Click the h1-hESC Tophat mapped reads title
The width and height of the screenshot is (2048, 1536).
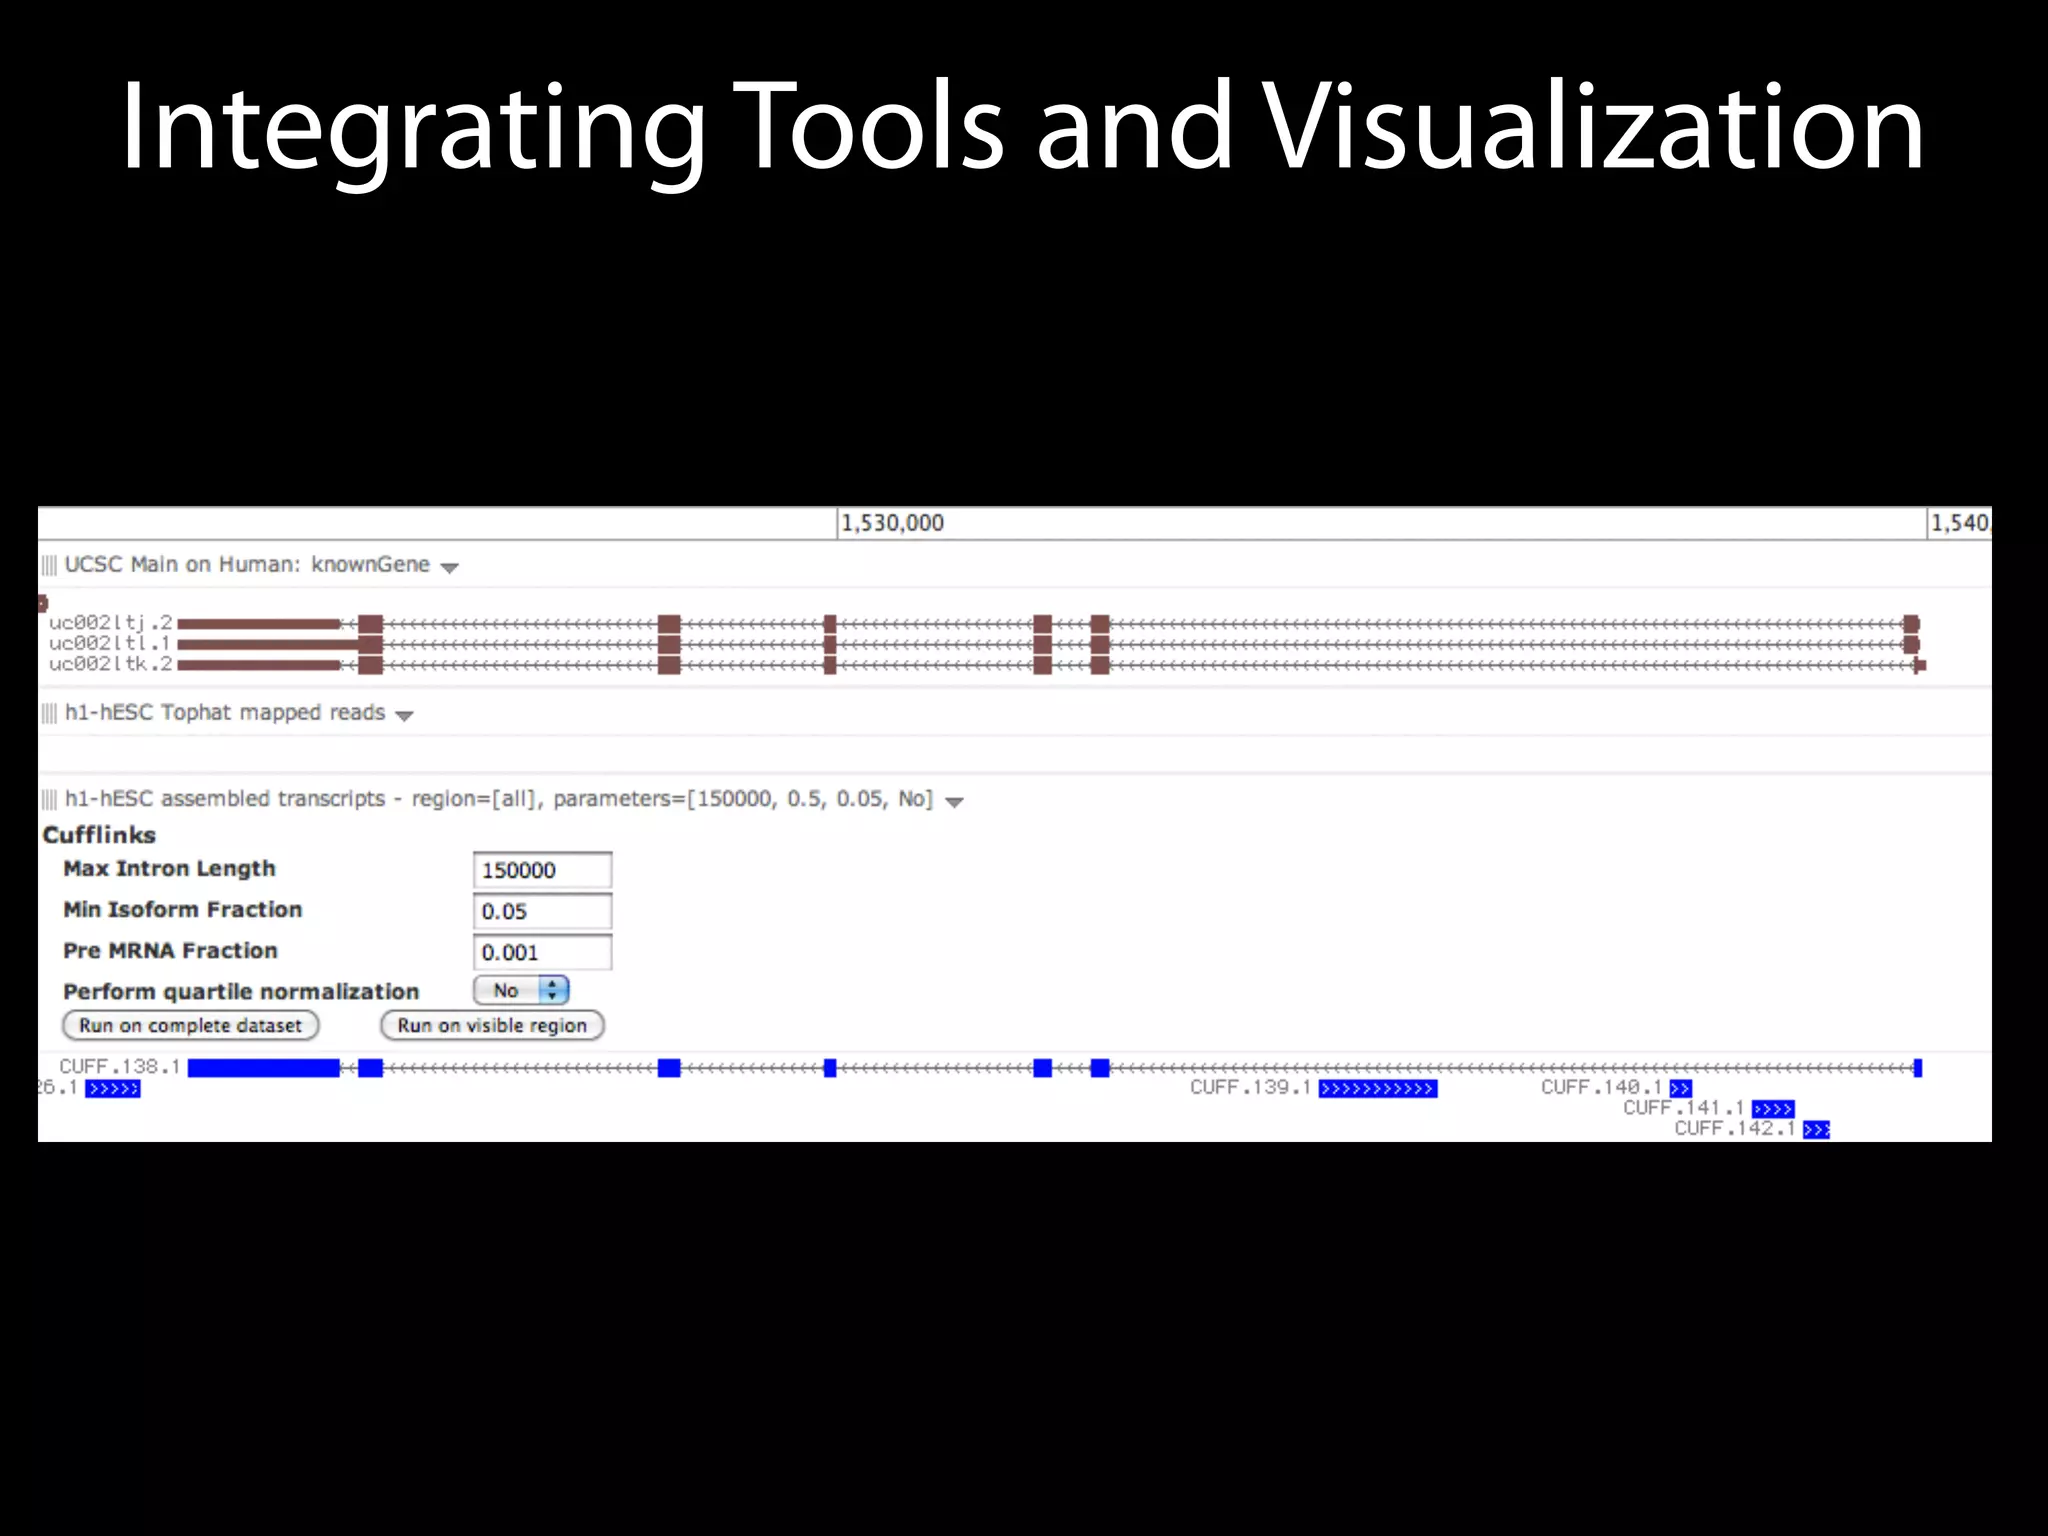(225, 713)
